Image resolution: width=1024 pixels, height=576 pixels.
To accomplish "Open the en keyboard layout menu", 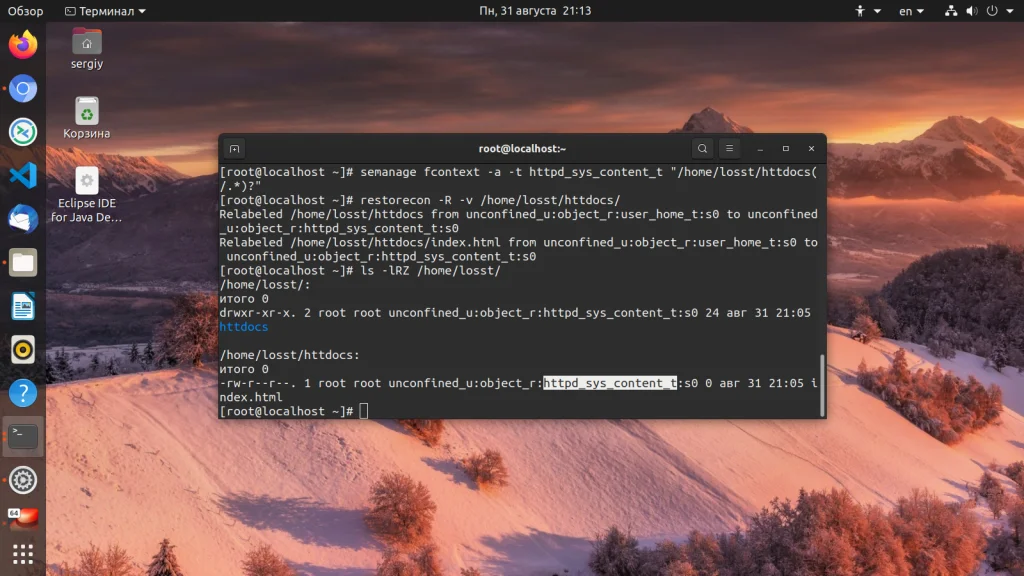I will 911,11.
